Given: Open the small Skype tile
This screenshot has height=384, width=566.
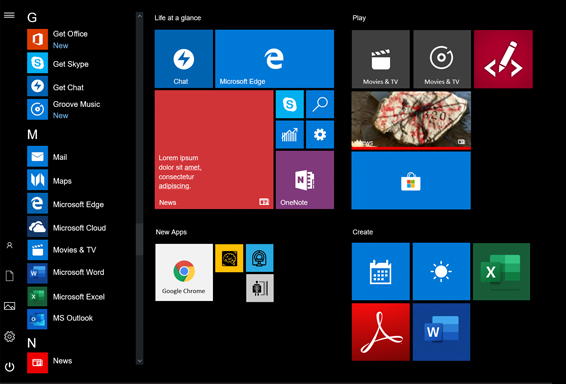Looking at the screenshot, I should coord(289,104).
